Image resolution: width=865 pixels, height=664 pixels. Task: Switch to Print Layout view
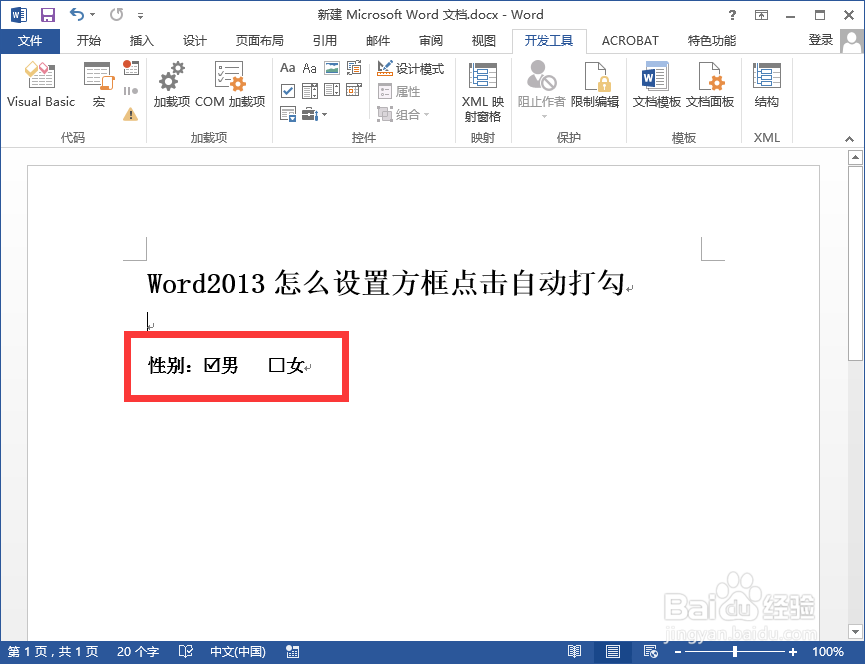tap(612, 652)
